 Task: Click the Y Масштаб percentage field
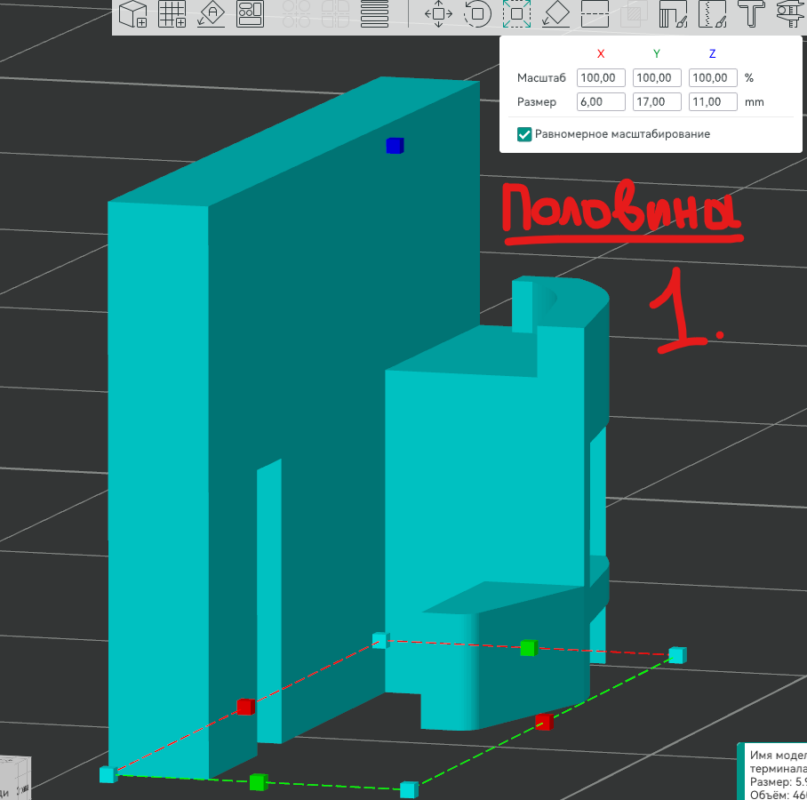click(x=657, y=78)
